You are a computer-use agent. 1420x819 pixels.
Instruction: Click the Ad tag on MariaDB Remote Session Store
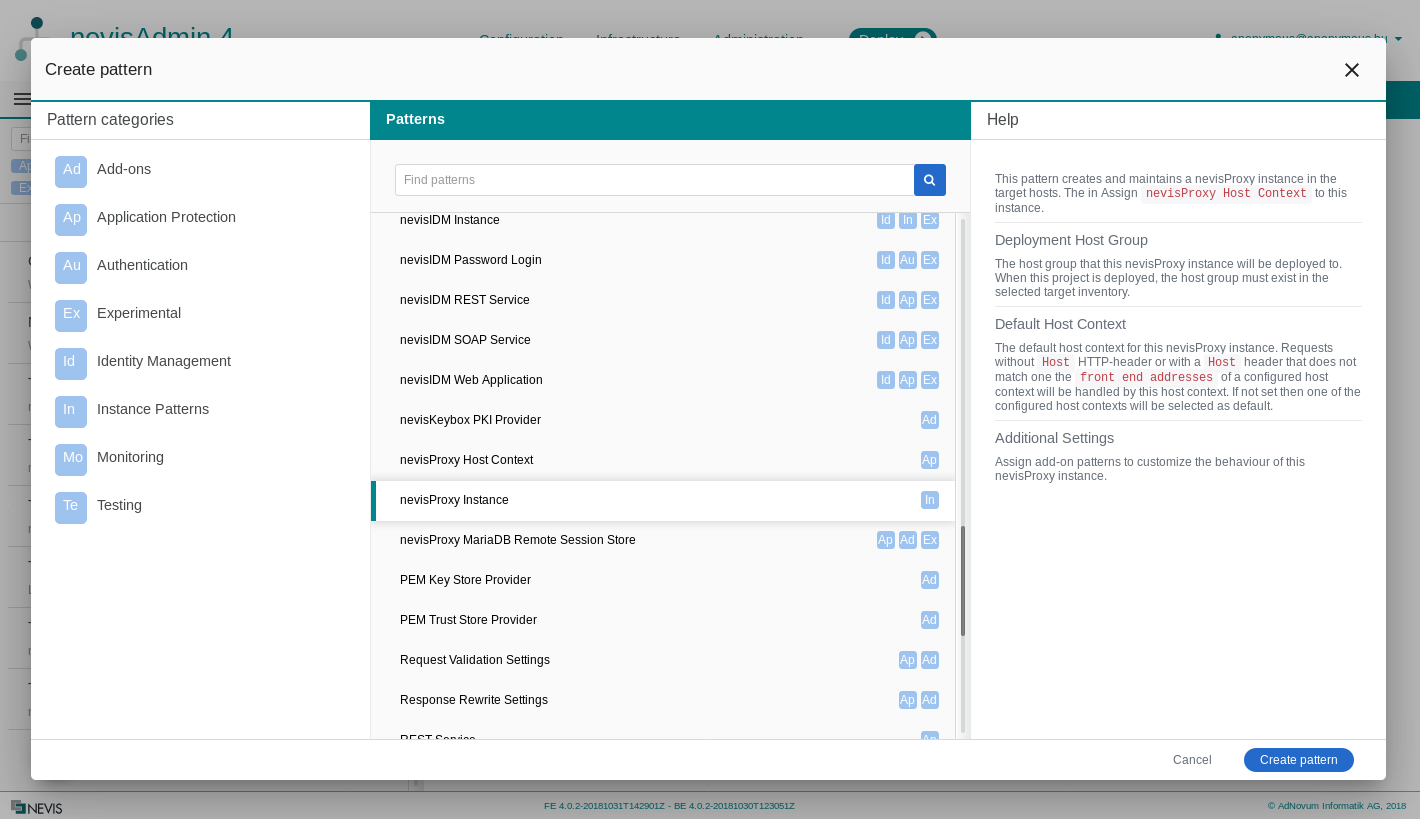pos(908,540)
